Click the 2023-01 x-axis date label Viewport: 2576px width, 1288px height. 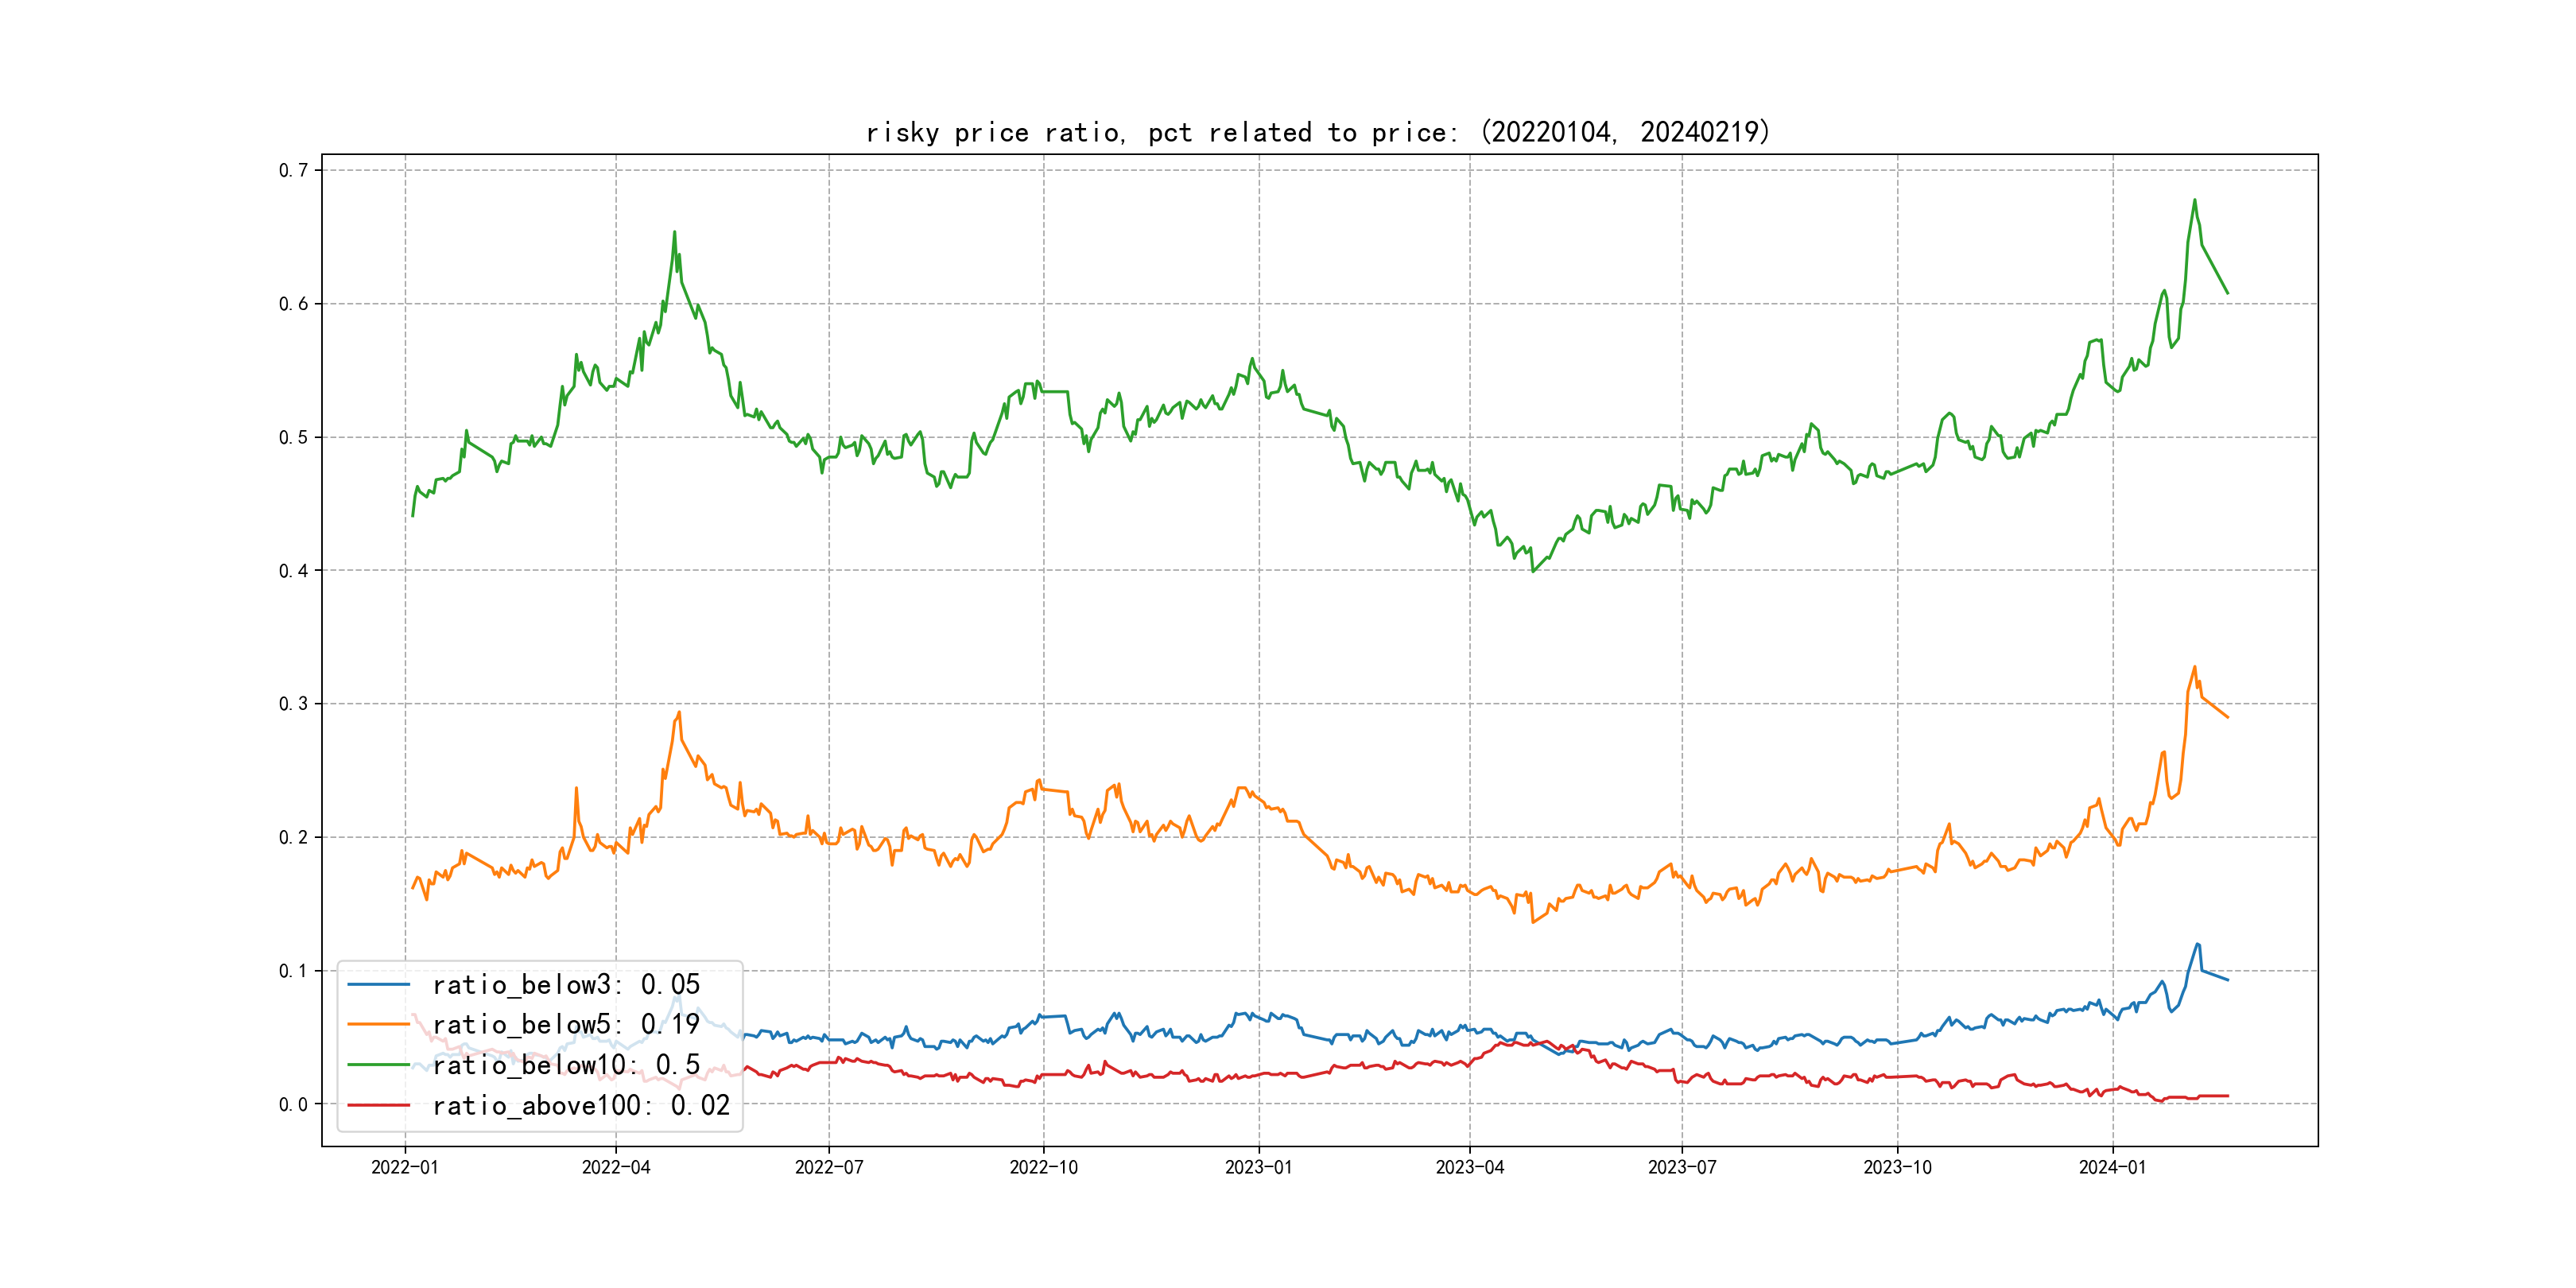(1259, 1168)
